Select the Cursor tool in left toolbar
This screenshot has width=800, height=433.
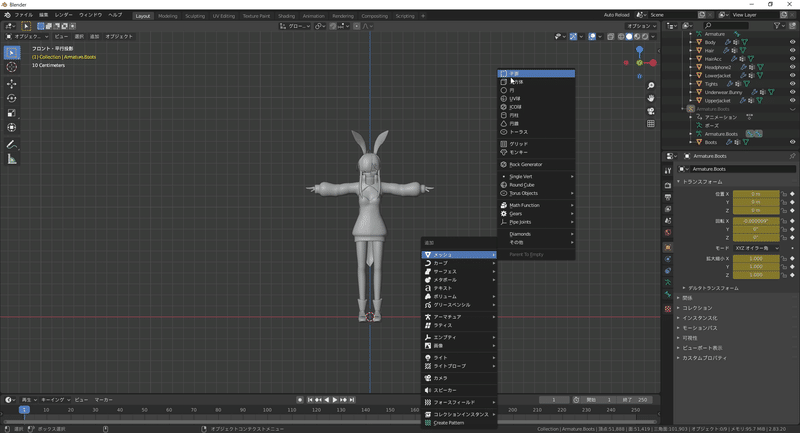point(12,67)
